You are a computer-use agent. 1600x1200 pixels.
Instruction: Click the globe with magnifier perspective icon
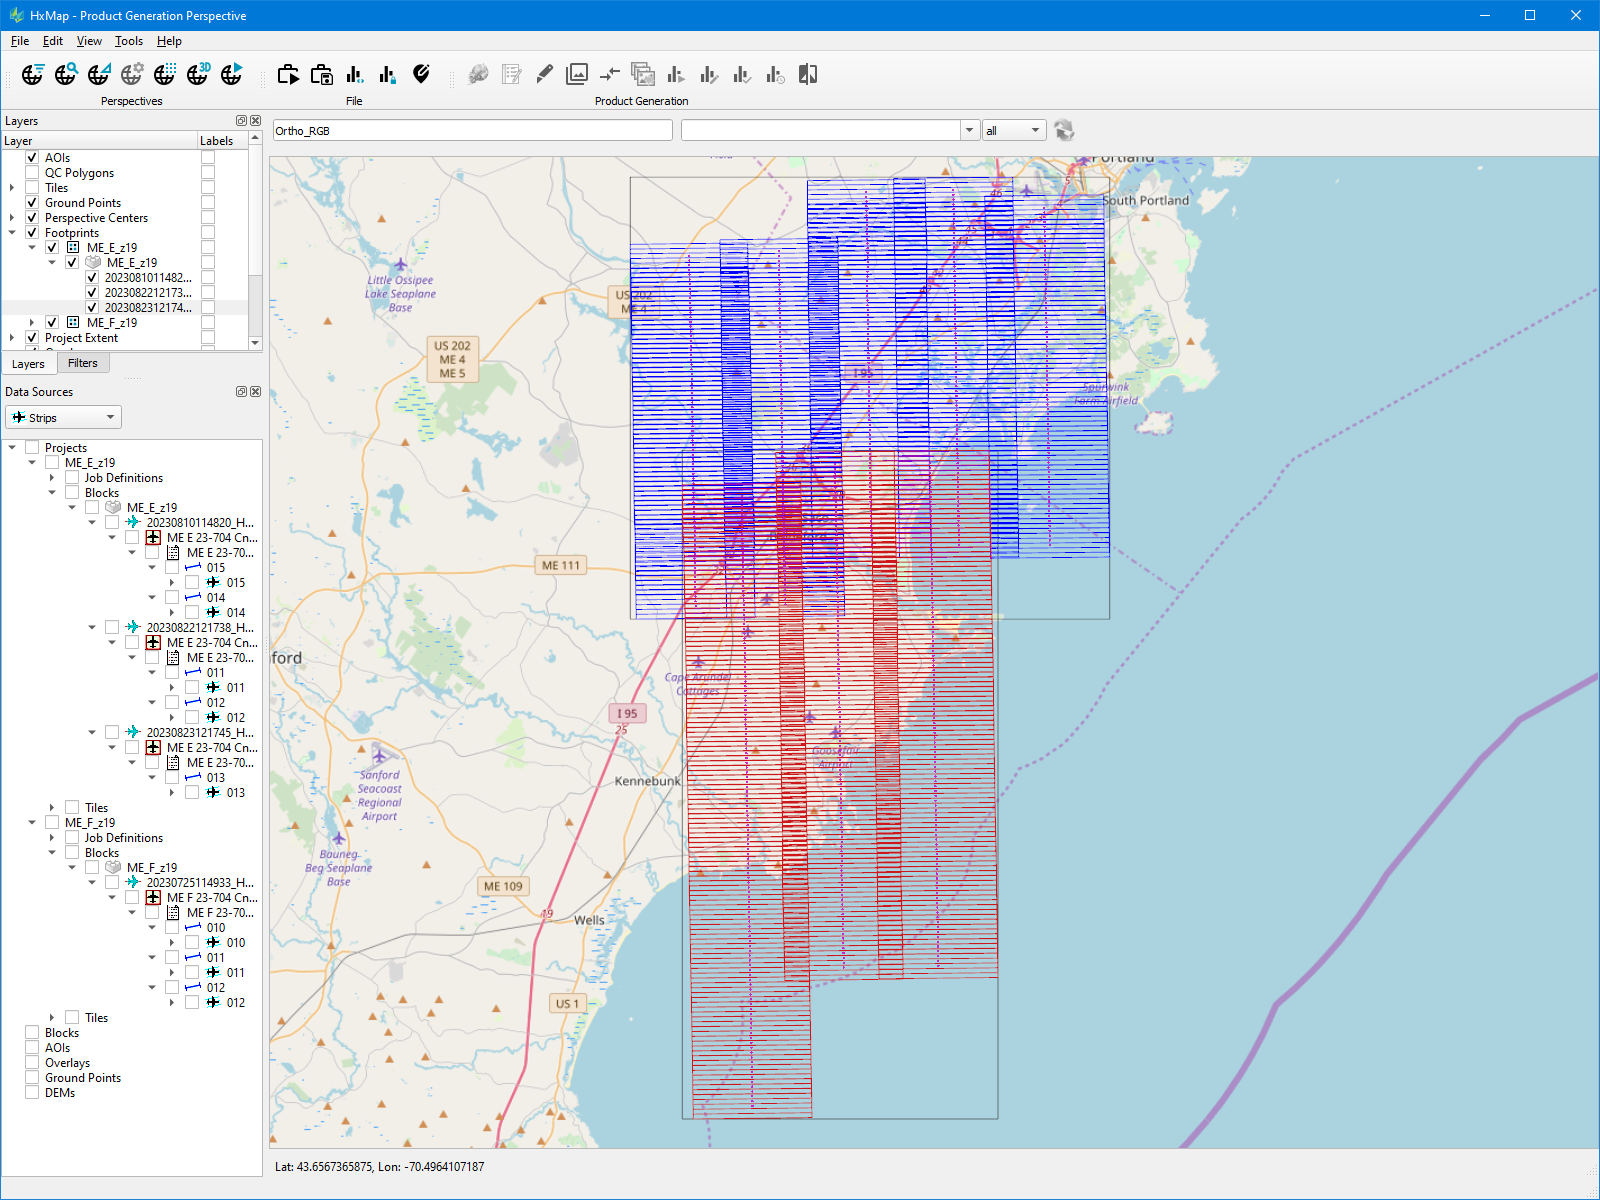point(66,74)
